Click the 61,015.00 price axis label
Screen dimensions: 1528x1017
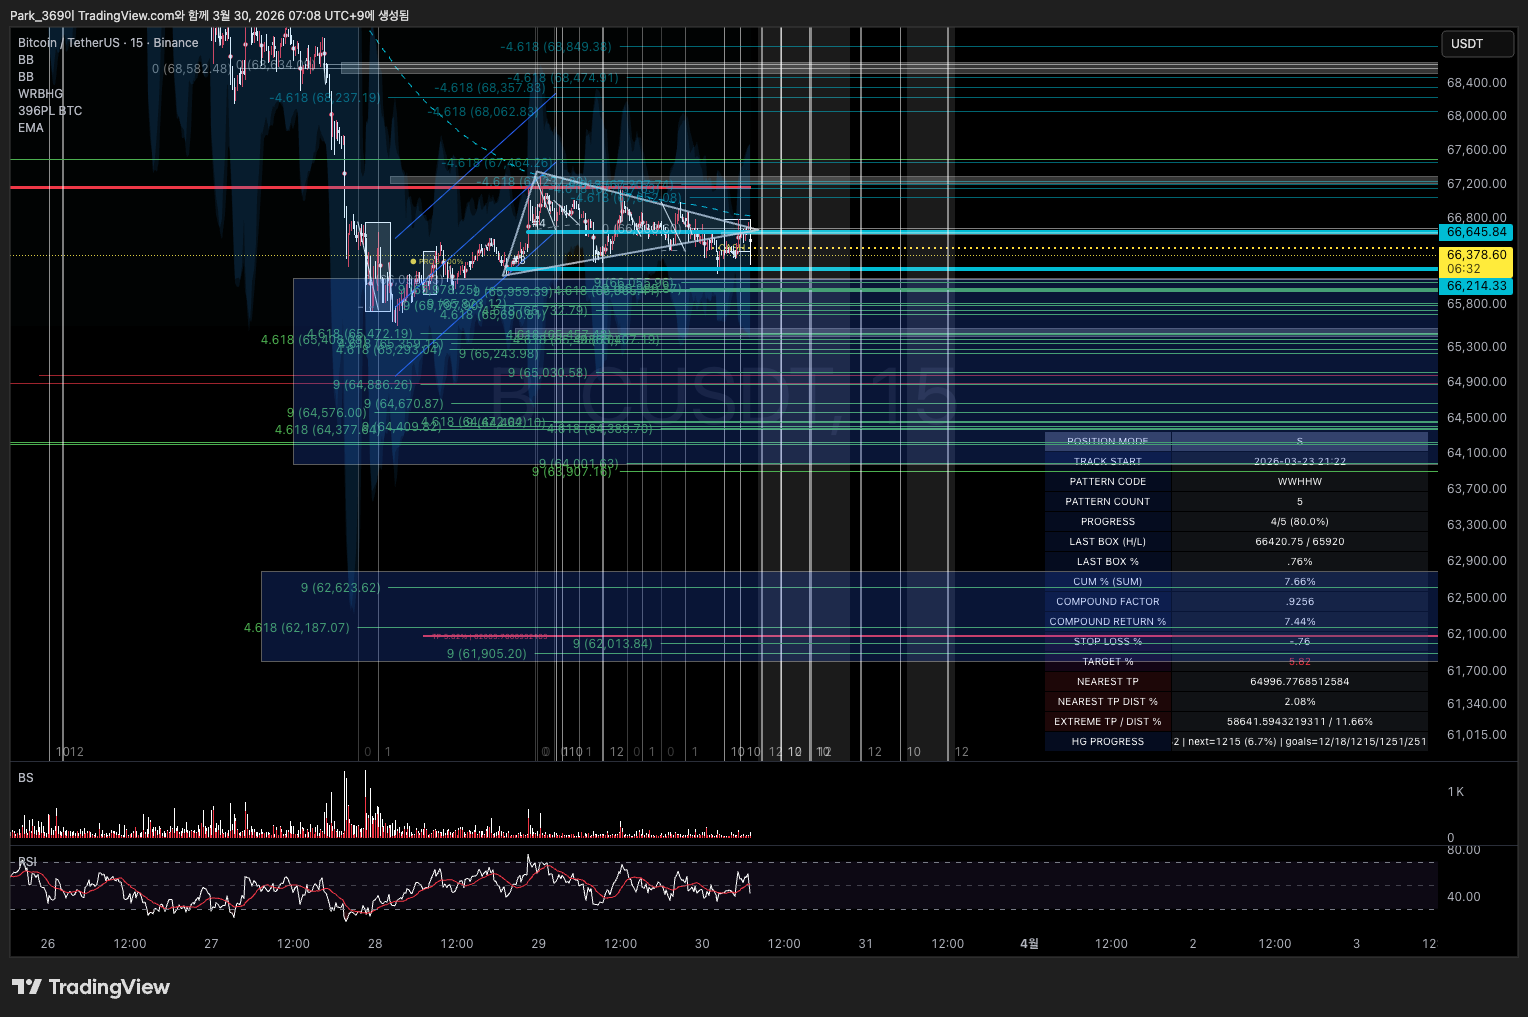pos(1477,735)
